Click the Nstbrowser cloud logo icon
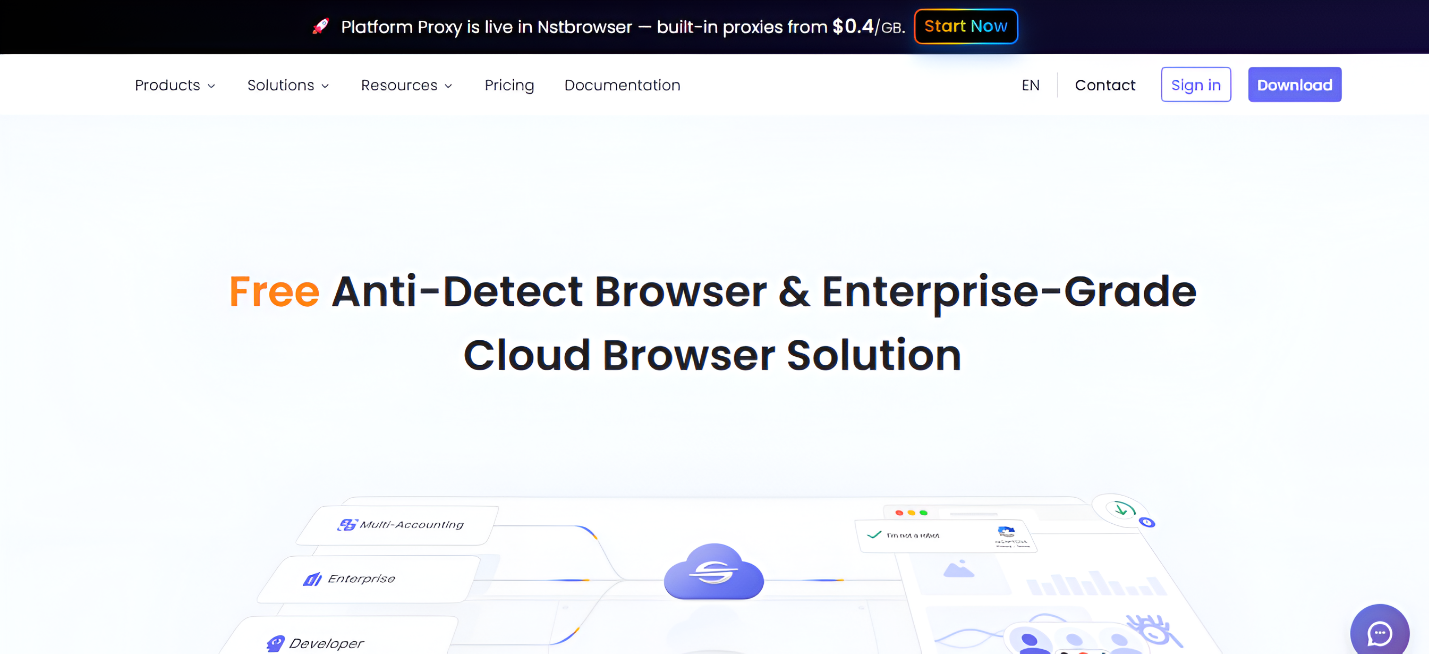The image size is (1429, 654). 714,572
